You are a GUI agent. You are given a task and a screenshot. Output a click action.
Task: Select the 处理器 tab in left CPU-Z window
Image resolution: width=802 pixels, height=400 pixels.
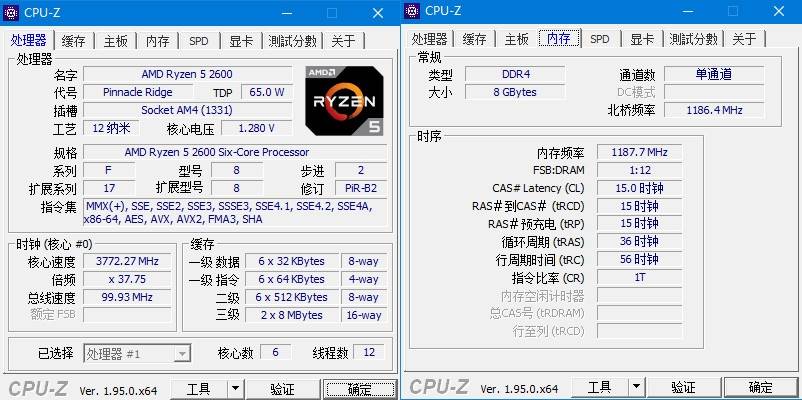click(29, 40)
